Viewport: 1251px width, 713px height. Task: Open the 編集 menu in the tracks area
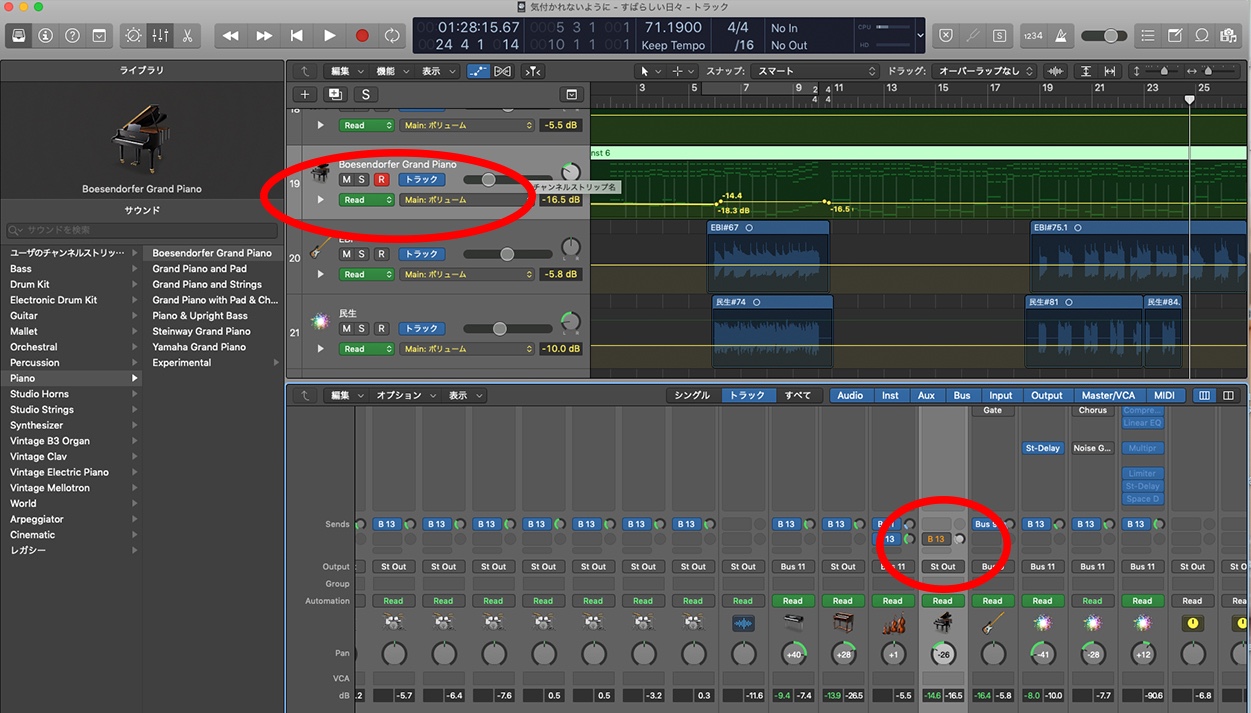pos(346,71)
